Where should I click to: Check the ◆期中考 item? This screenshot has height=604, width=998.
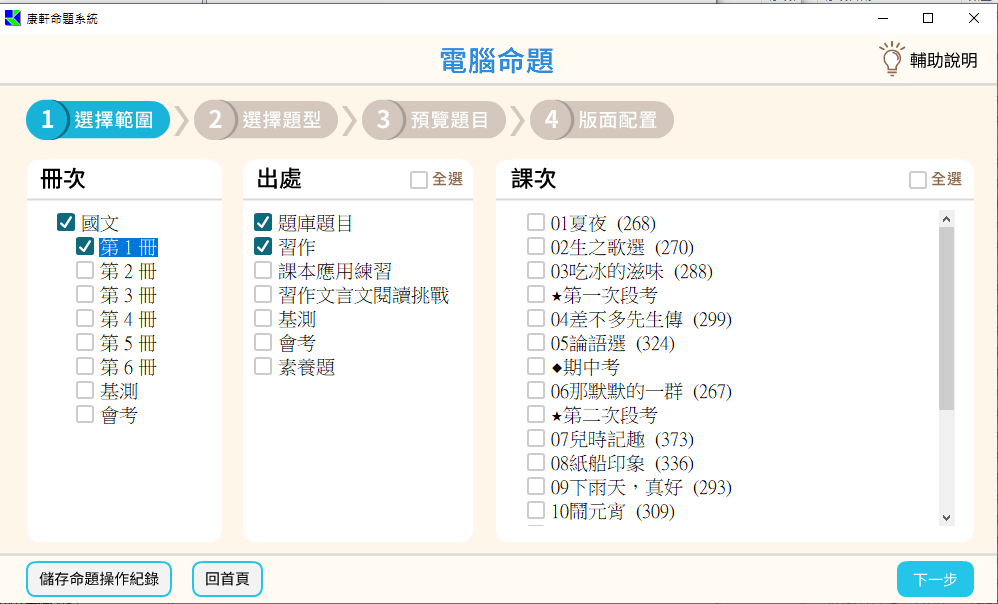[536, 367]
